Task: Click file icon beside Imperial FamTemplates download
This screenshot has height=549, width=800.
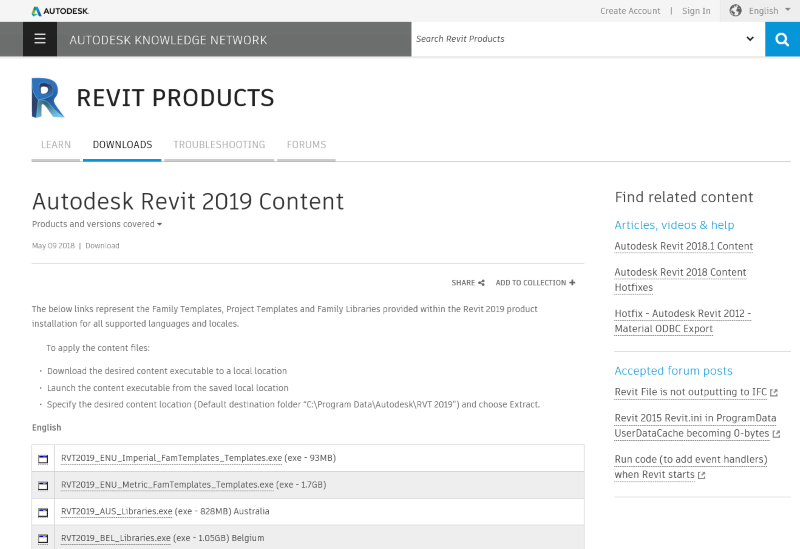Action: [x=43, y=459]
